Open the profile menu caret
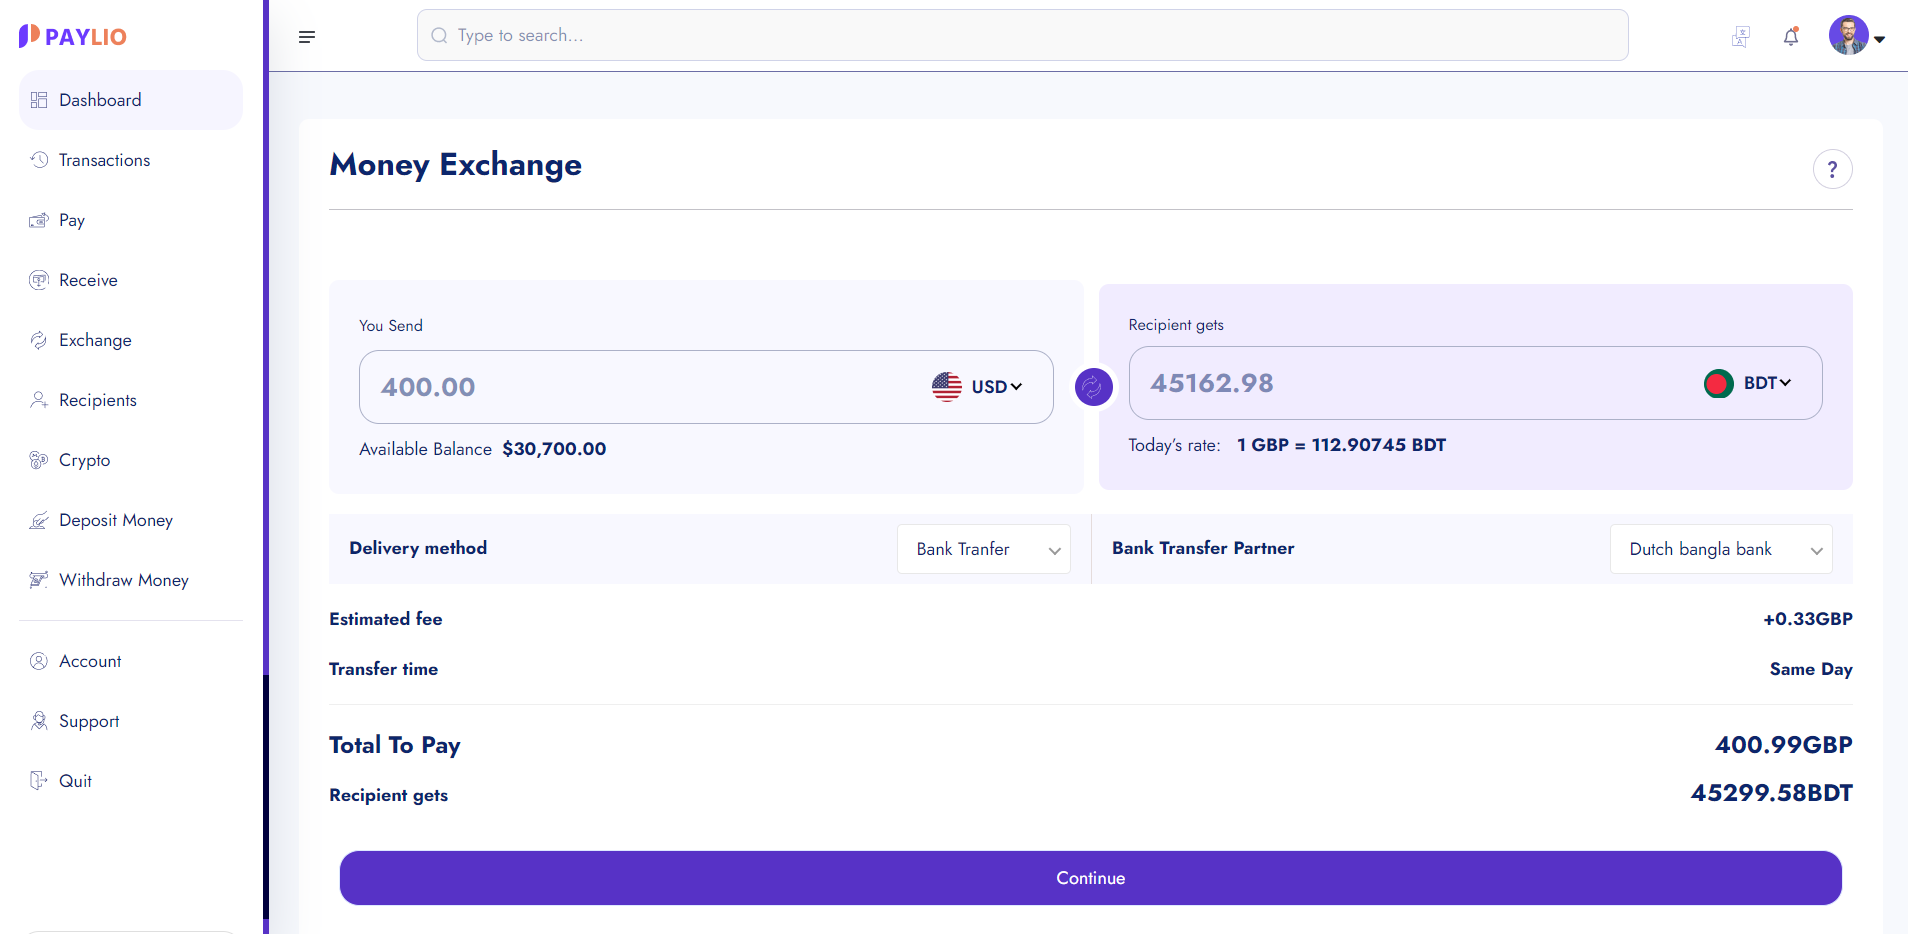Viewport: 1908px width, 934px height. point(1880,40)
